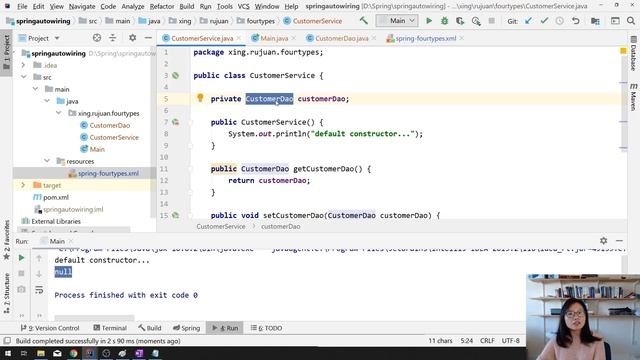Update project via Git blue arrow
Viewport: 640px width, 360px height.
pyautogui.click(x=528, y=21)
